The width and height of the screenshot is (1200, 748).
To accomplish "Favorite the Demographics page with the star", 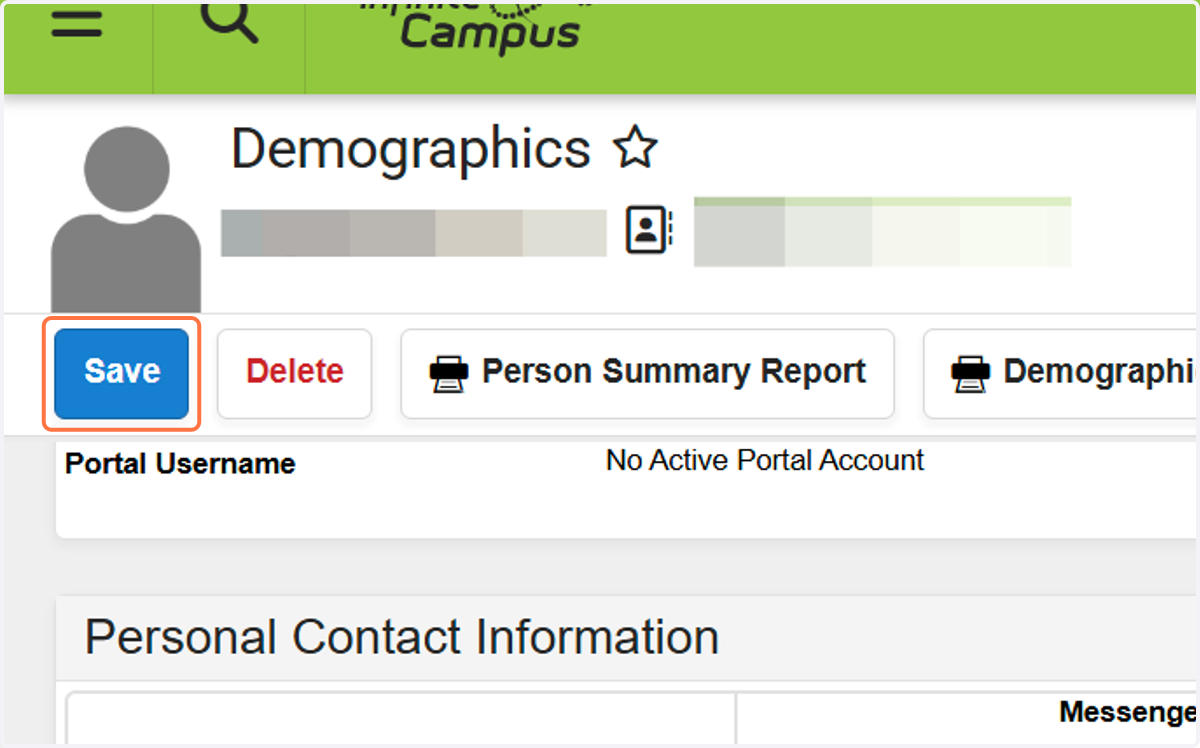I will point(635,149).
